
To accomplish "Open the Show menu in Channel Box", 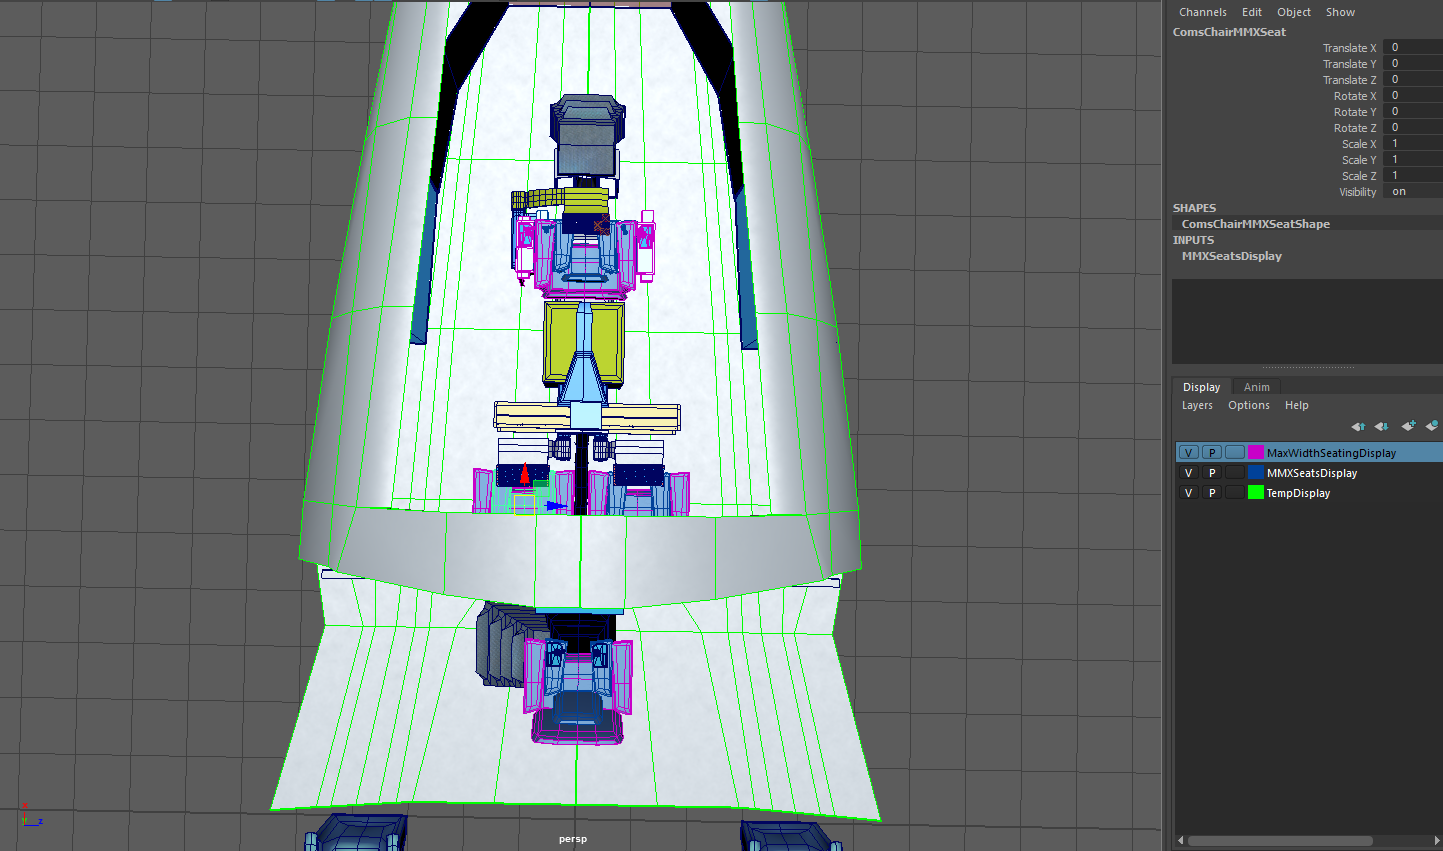I will coord(1340,12).
